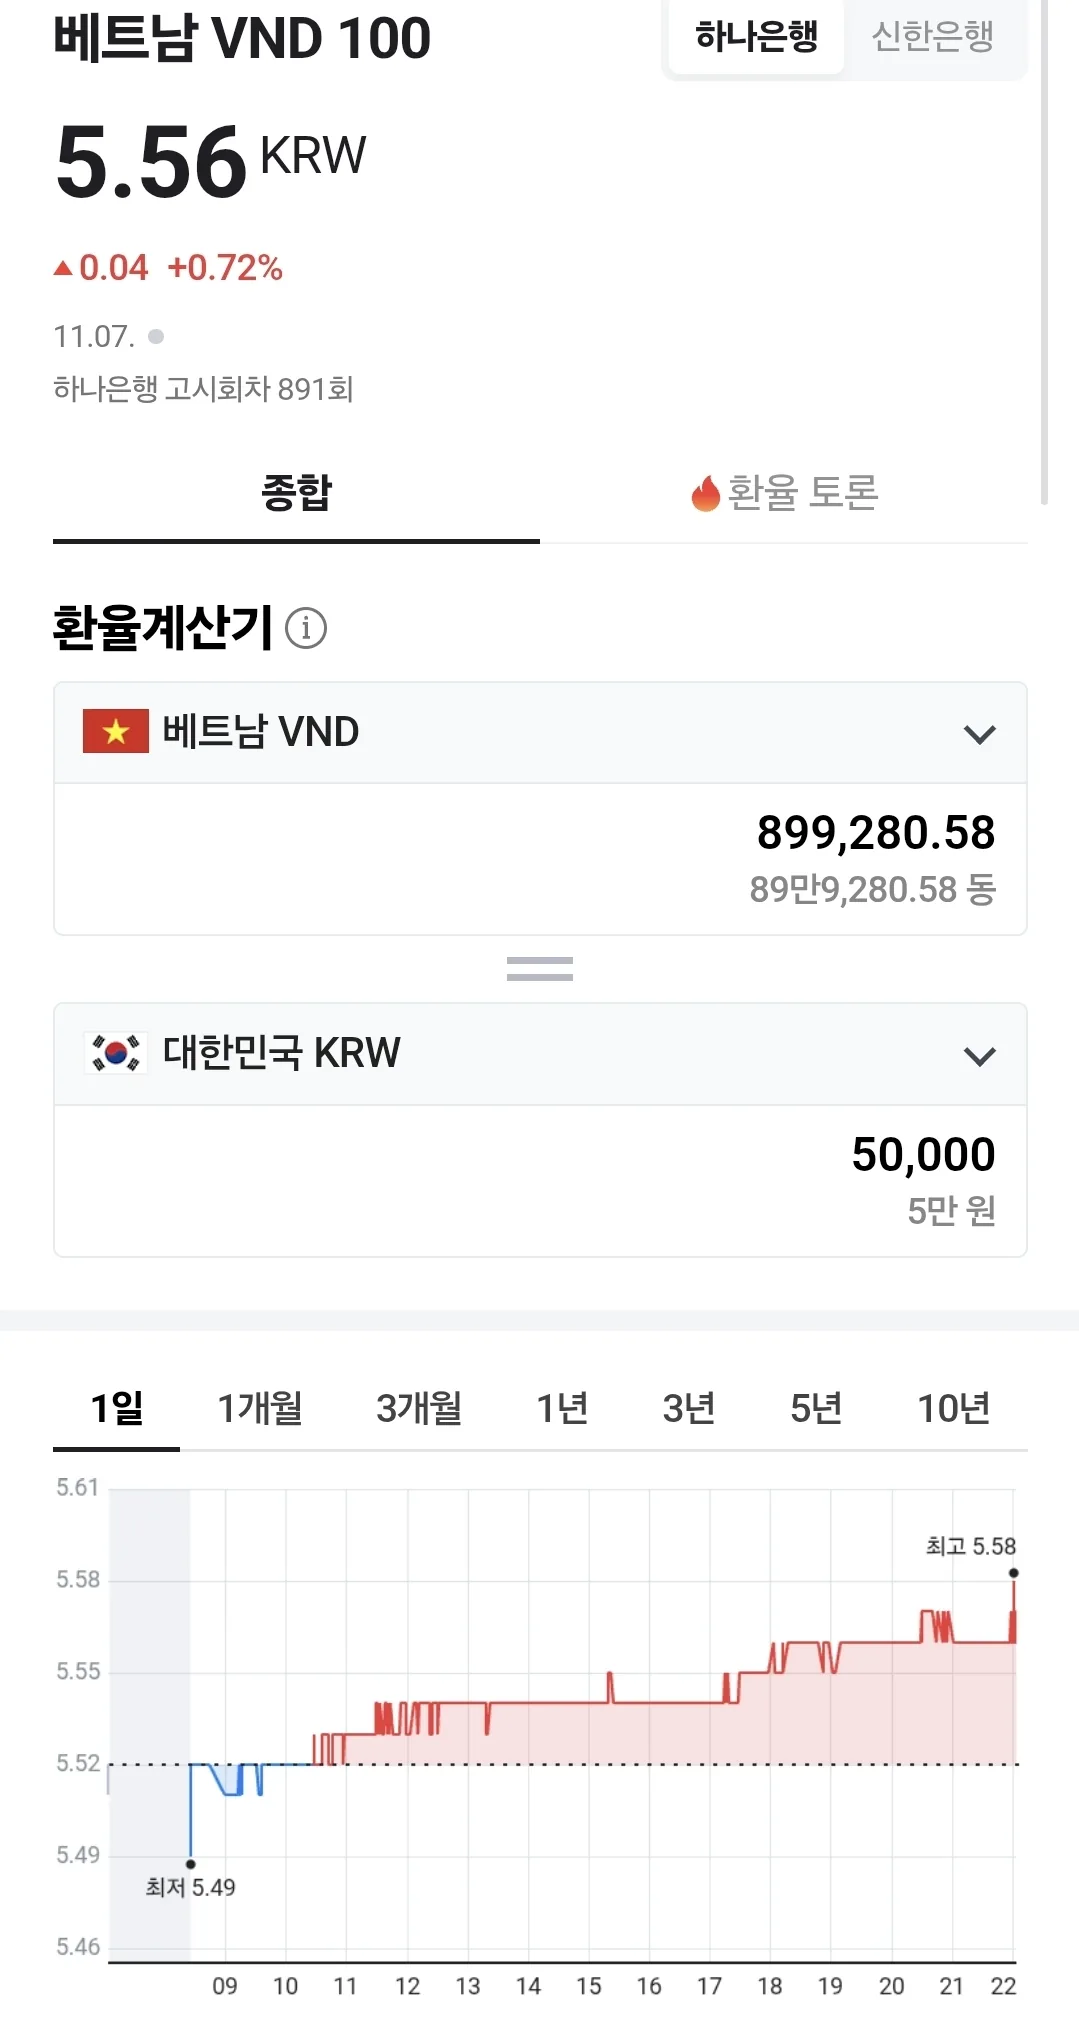1079x2018 pixels.
Task: Click the 최고 5.58 chart marker
Action: [1013, 1573]
